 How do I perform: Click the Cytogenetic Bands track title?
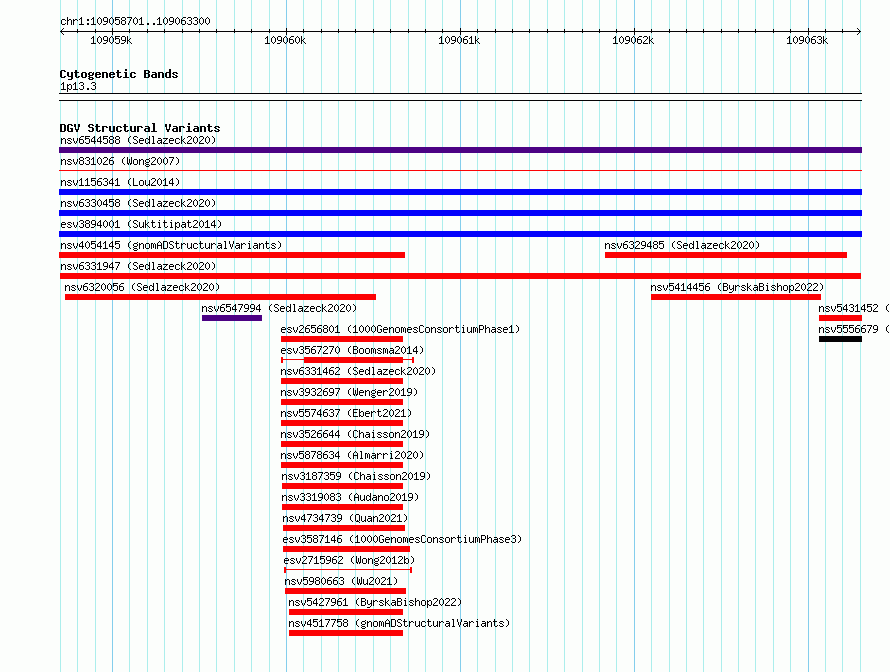click(x=119, y=74)
